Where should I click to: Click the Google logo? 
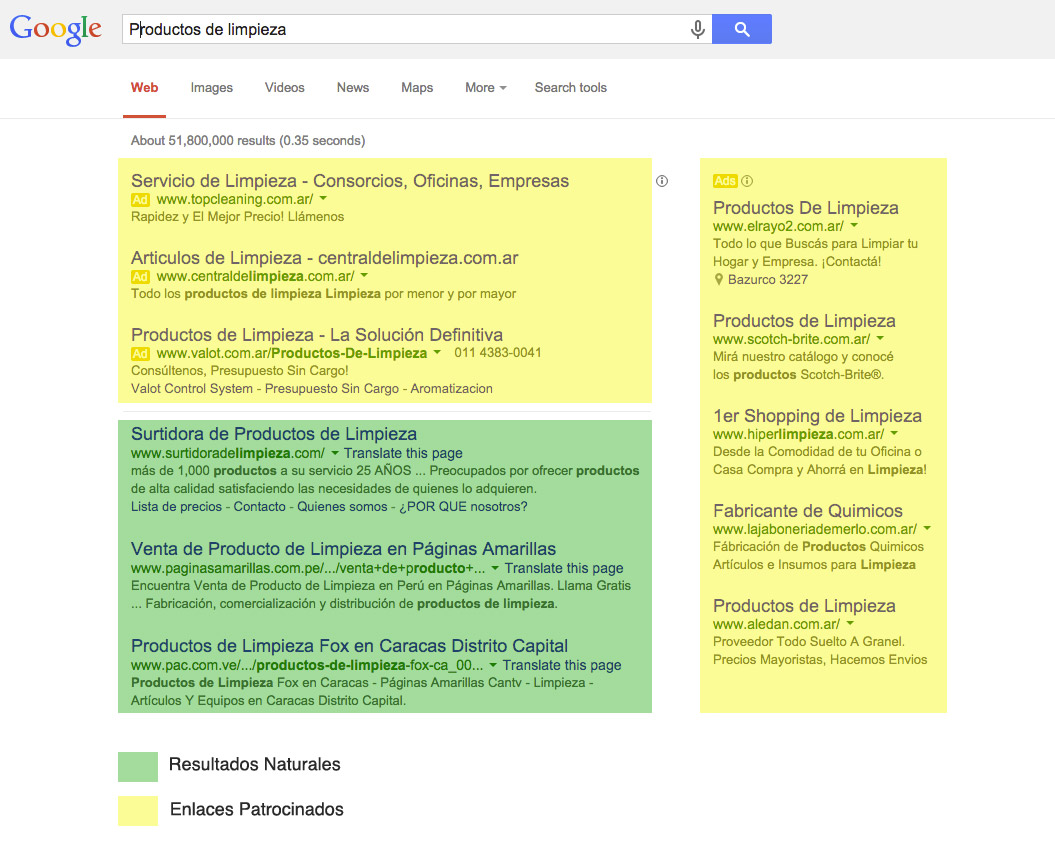pos(55,29)
